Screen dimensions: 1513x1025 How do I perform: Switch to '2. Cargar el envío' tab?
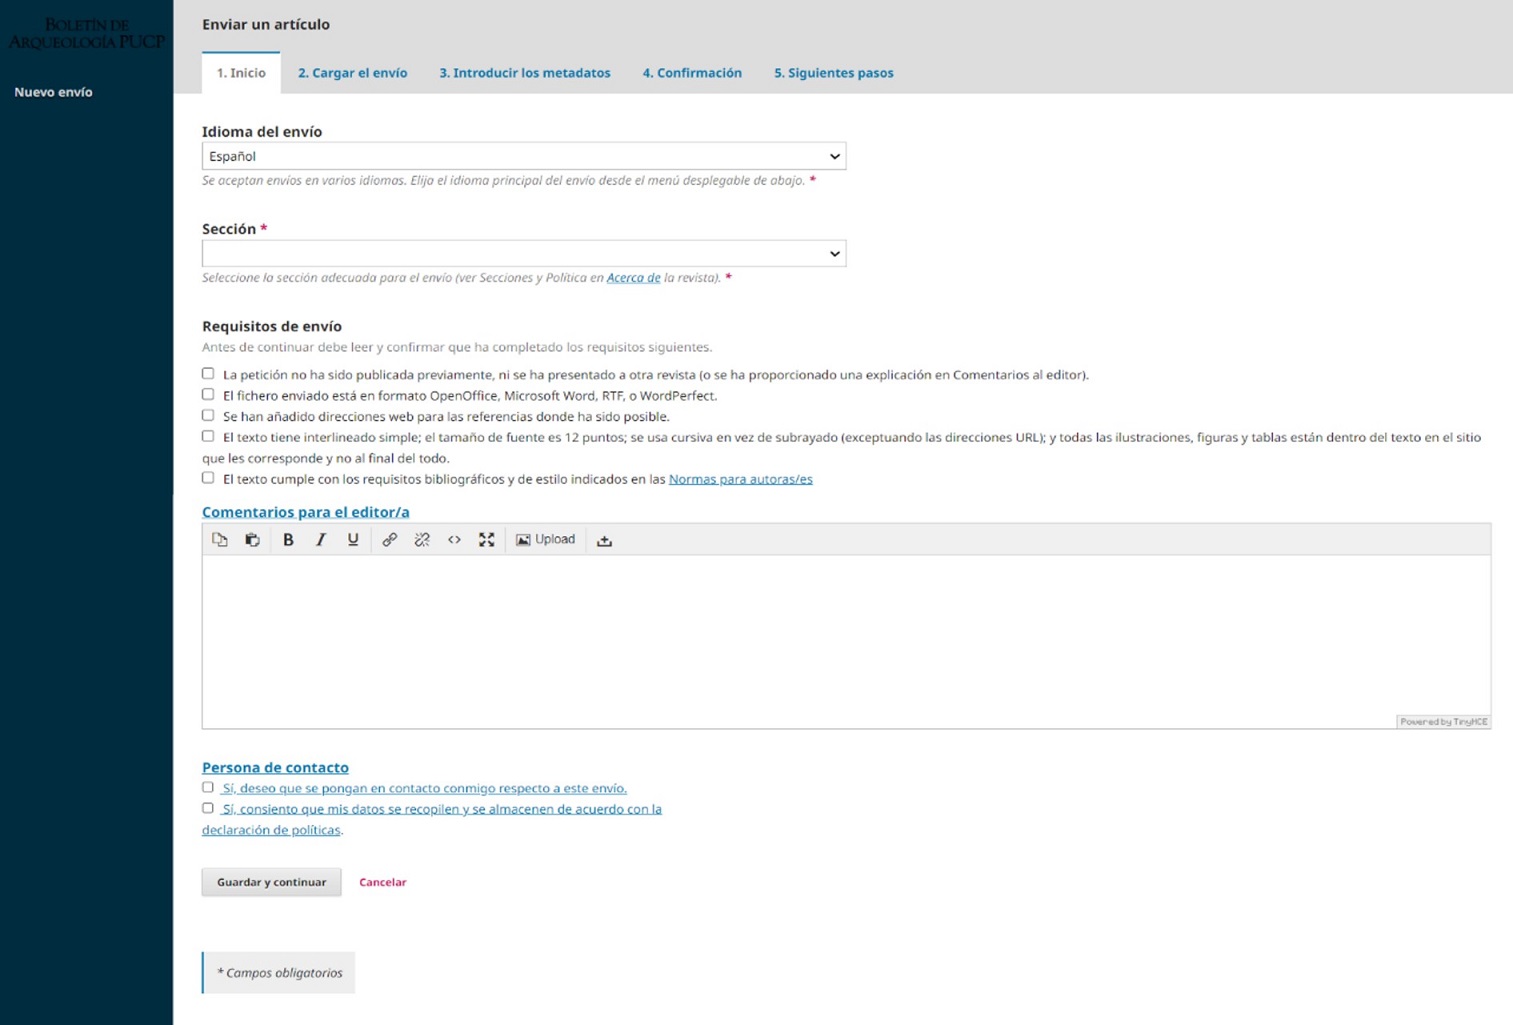[352, 73]
